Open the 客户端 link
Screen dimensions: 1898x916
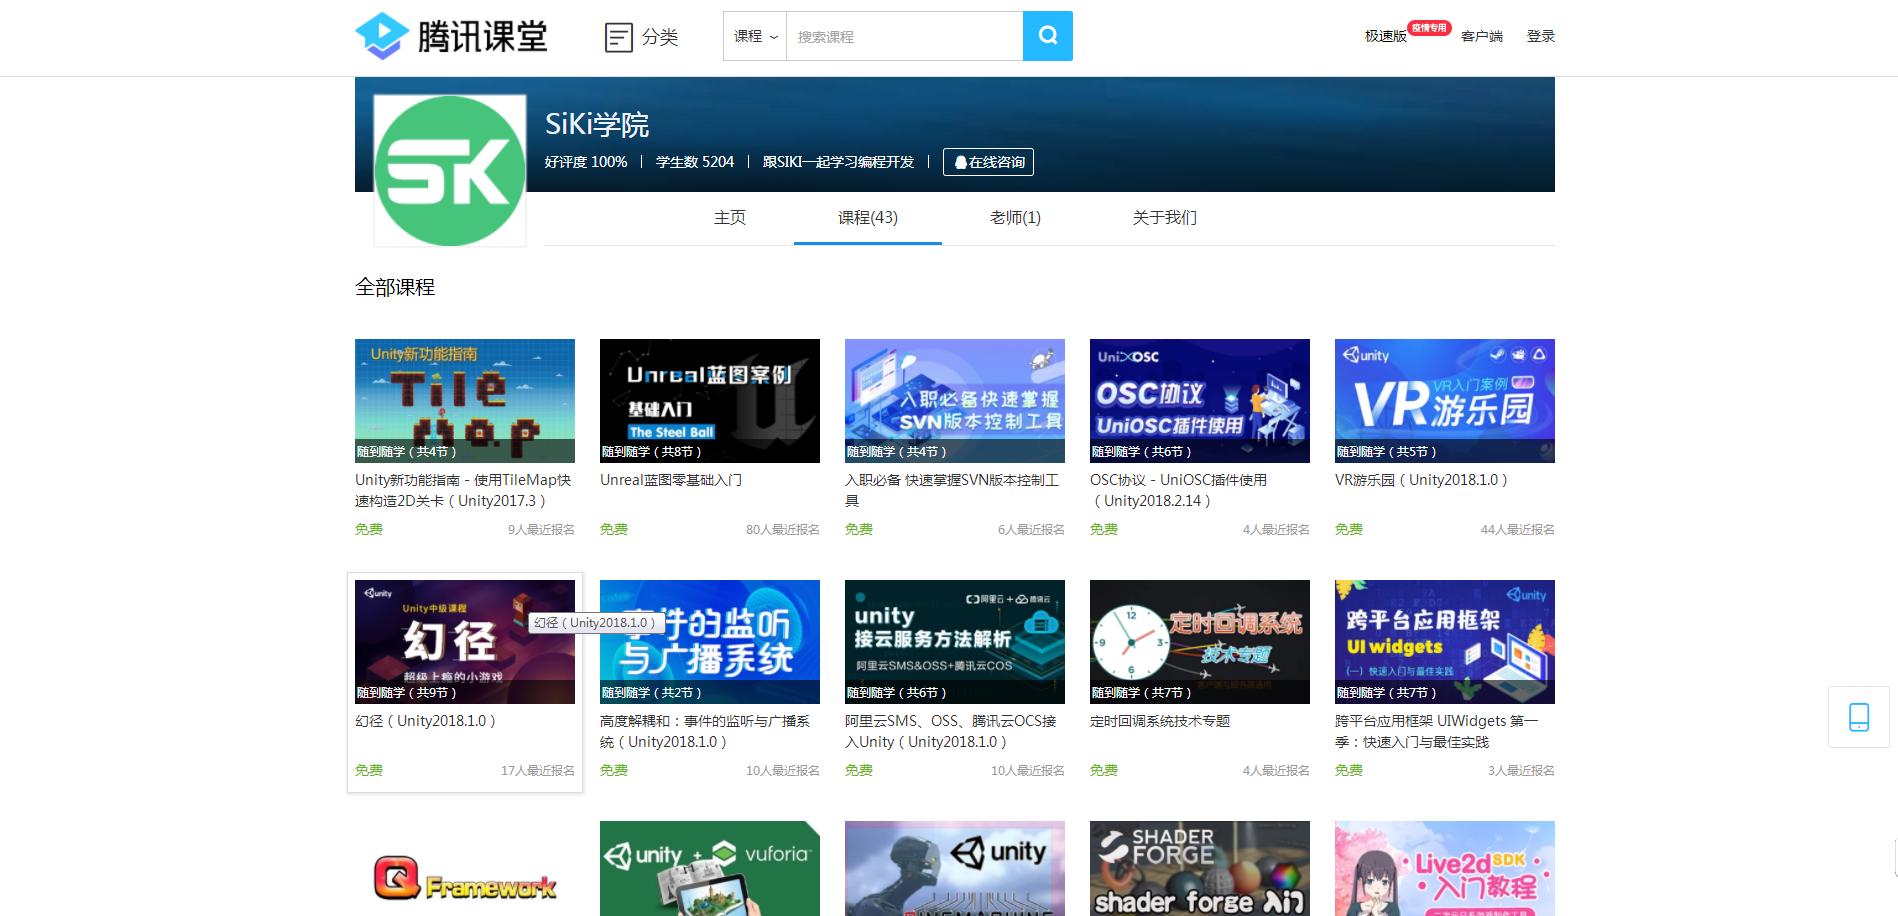1482,36
